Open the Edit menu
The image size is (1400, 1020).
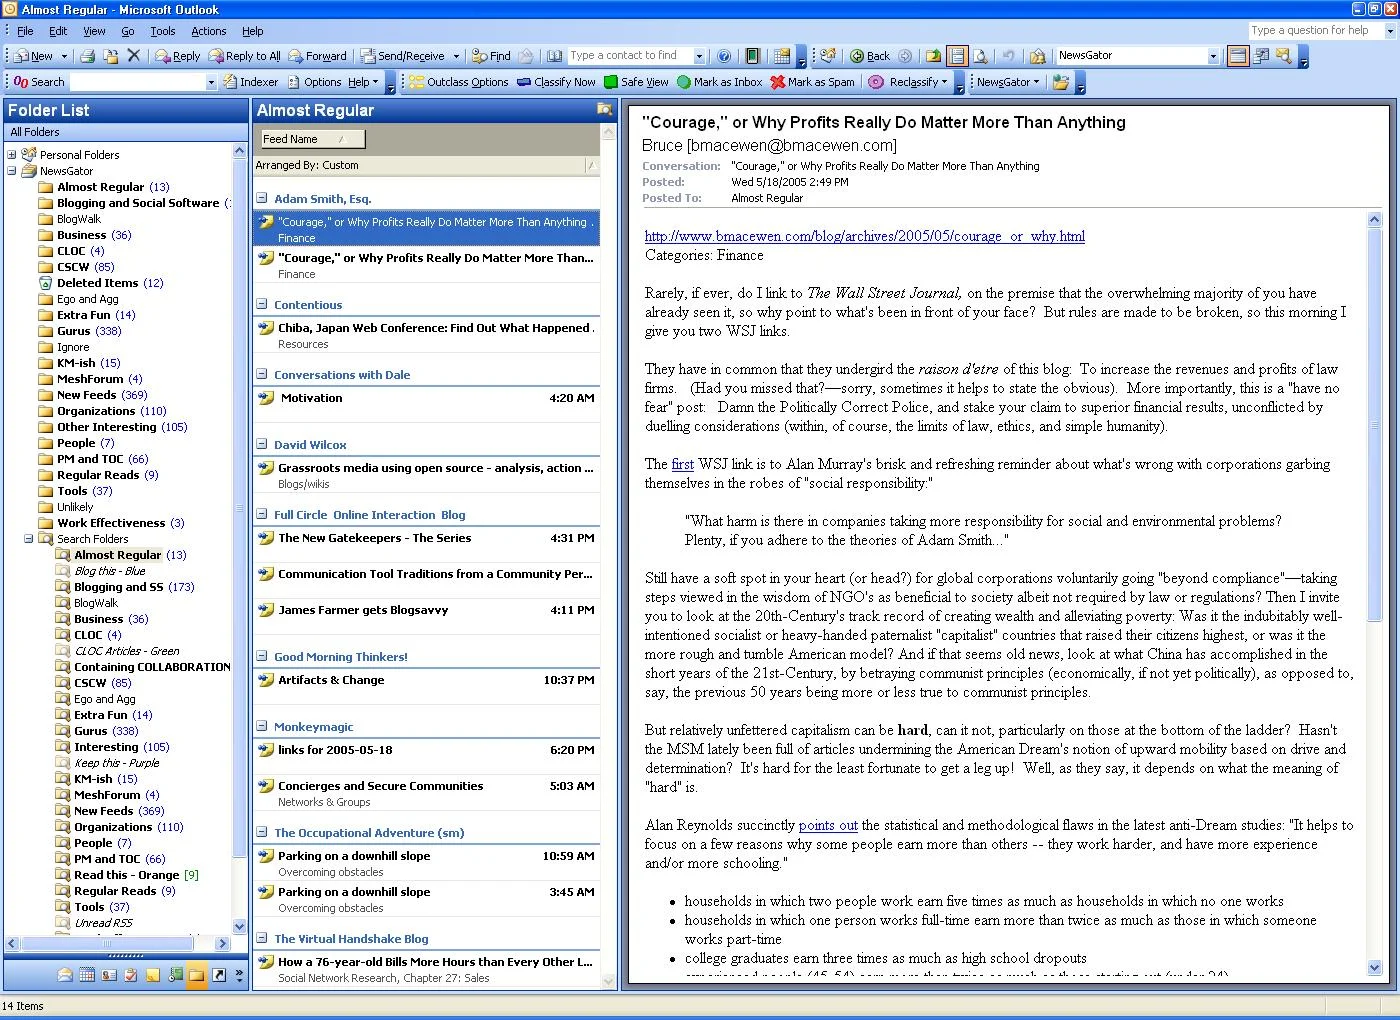pos(58,31)
